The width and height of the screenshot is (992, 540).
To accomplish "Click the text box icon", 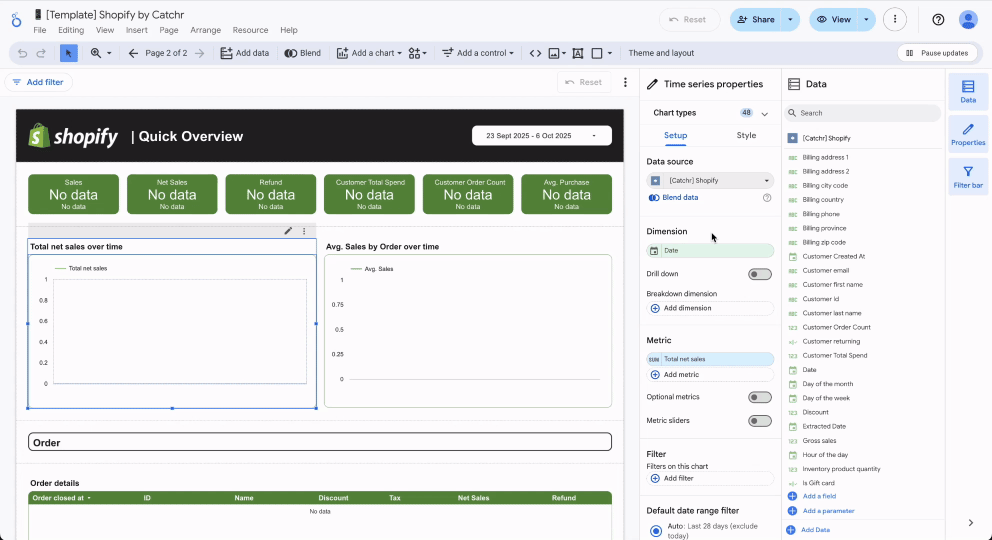I will [578, 53].
